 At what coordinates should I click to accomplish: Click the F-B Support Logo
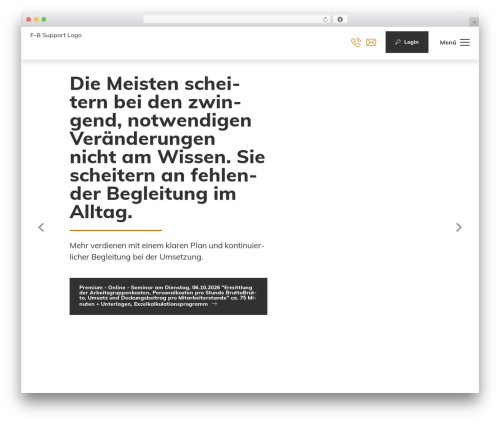56,35
